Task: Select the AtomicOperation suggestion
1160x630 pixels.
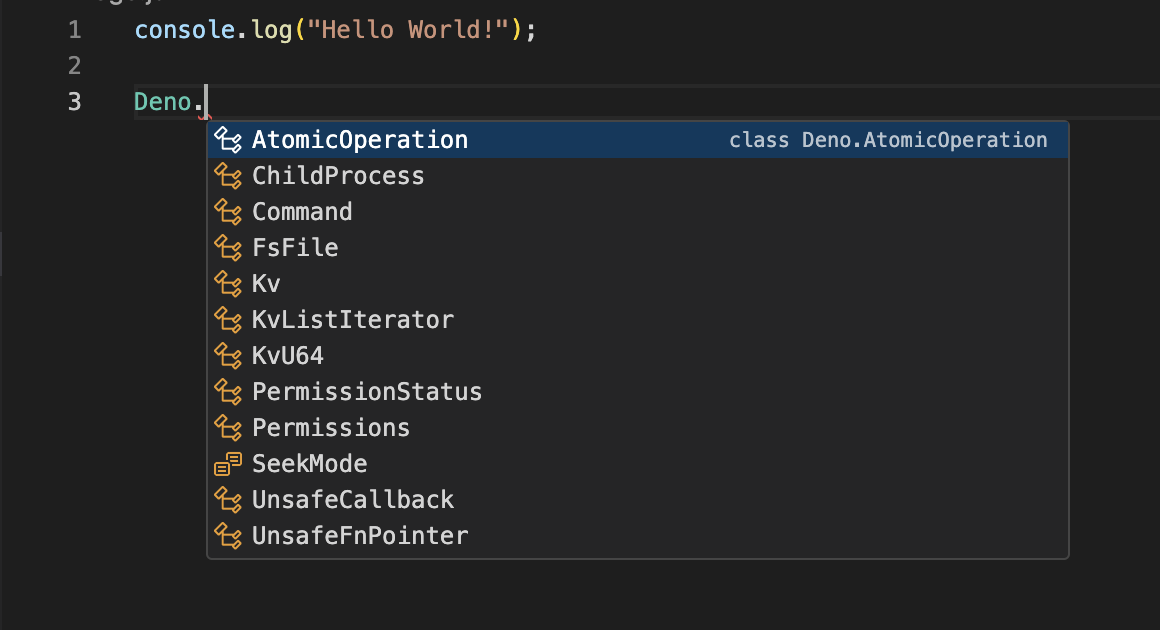Action: [x=360, y=140]
